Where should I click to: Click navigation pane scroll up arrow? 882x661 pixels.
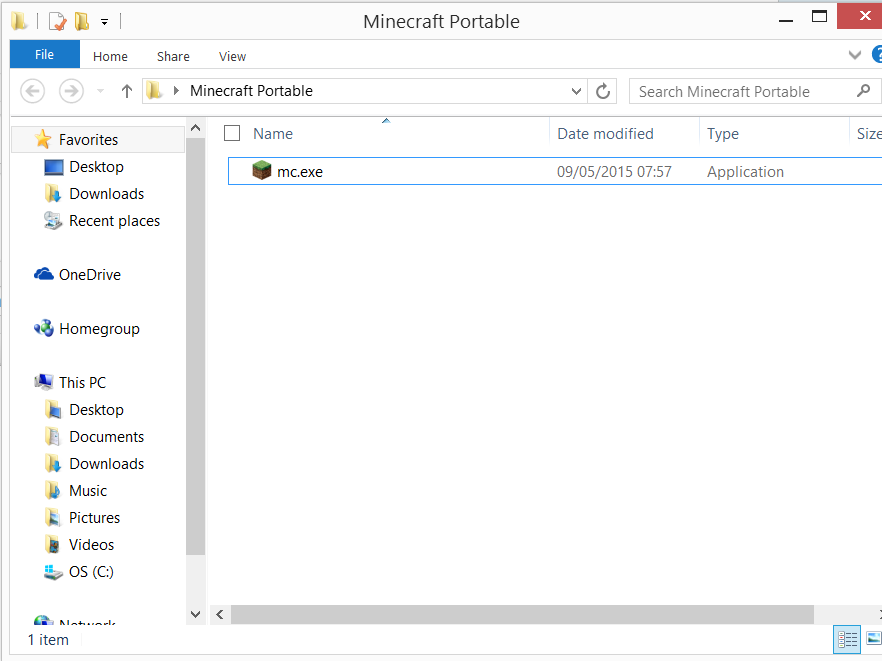click(x=195, y=128)
